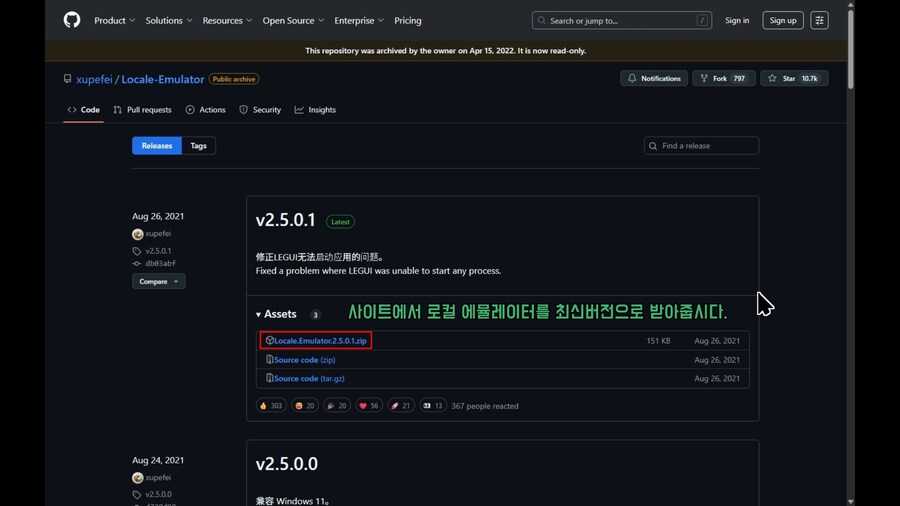Expand the Solutions dropdown
This screenshot has height=506, width=900.
[x=169, y=21]
